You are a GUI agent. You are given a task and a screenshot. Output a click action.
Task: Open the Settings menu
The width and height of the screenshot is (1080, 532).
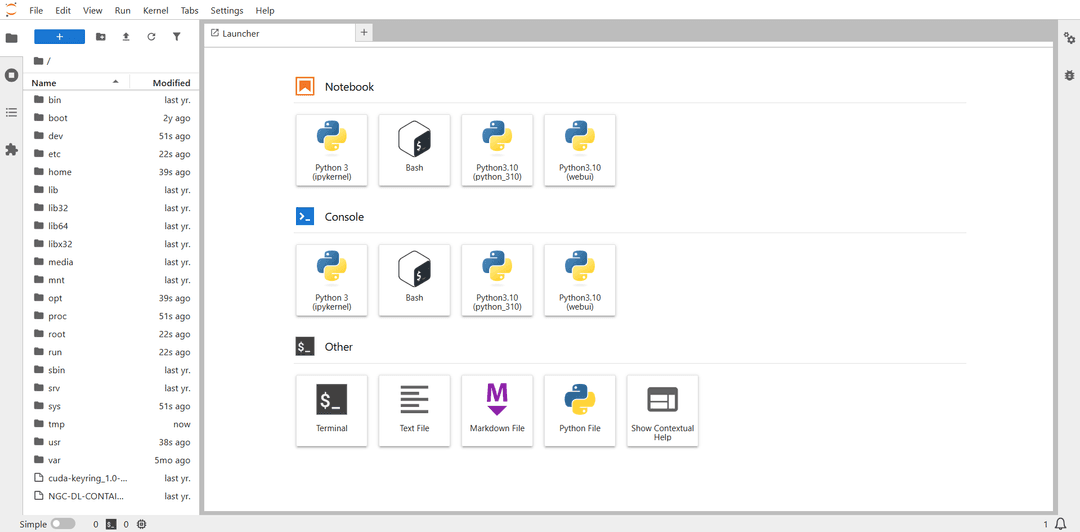click(x=227, y=10)
